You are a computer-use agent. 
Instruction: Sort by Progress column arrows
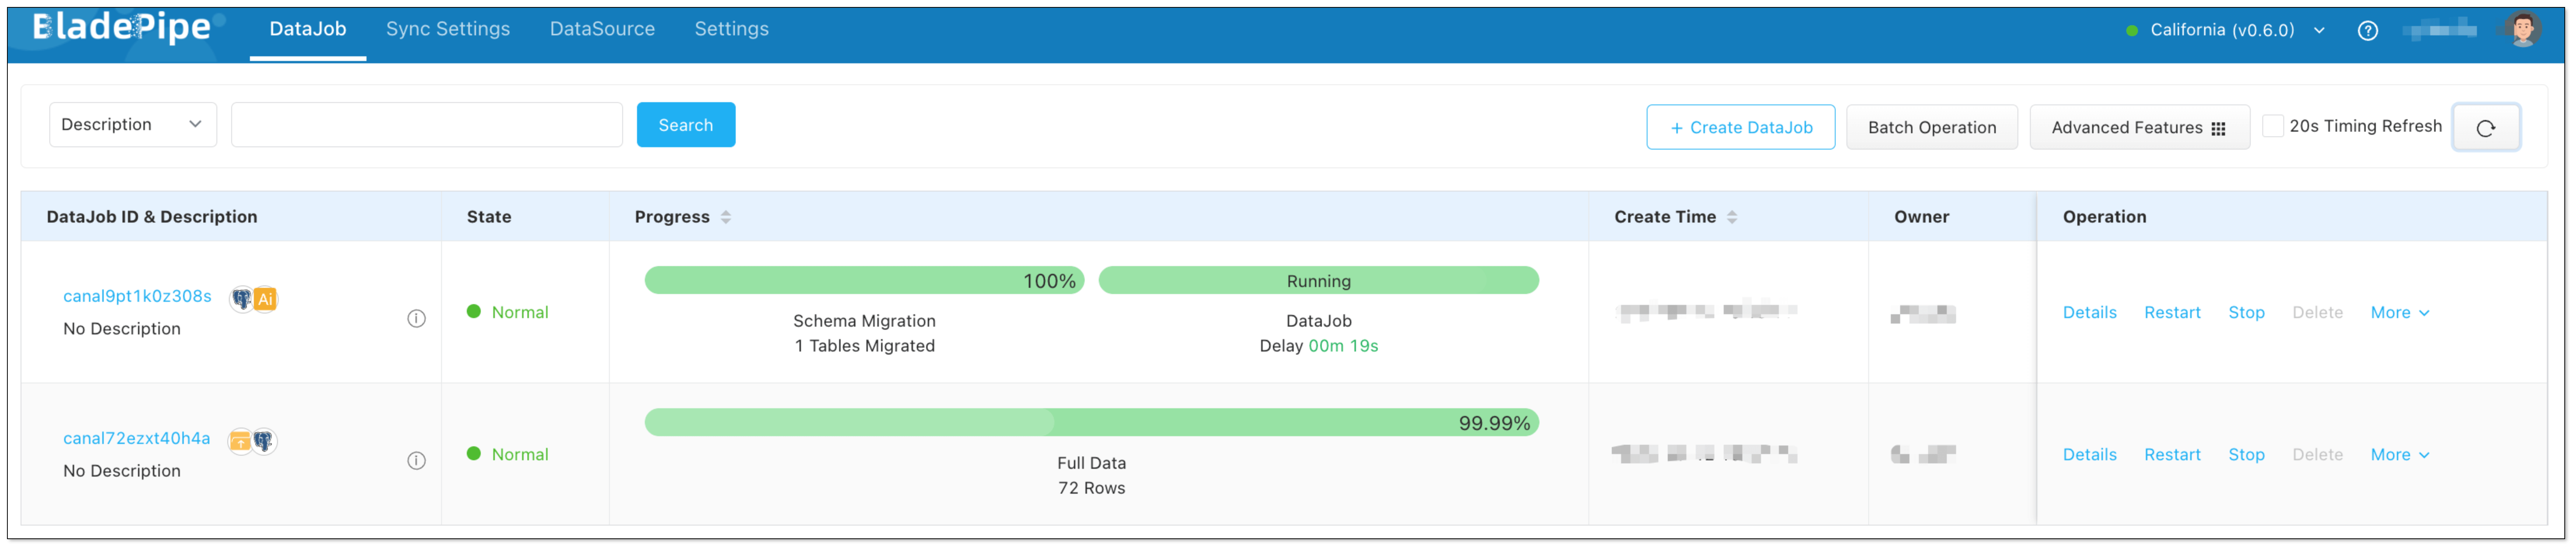726,217
